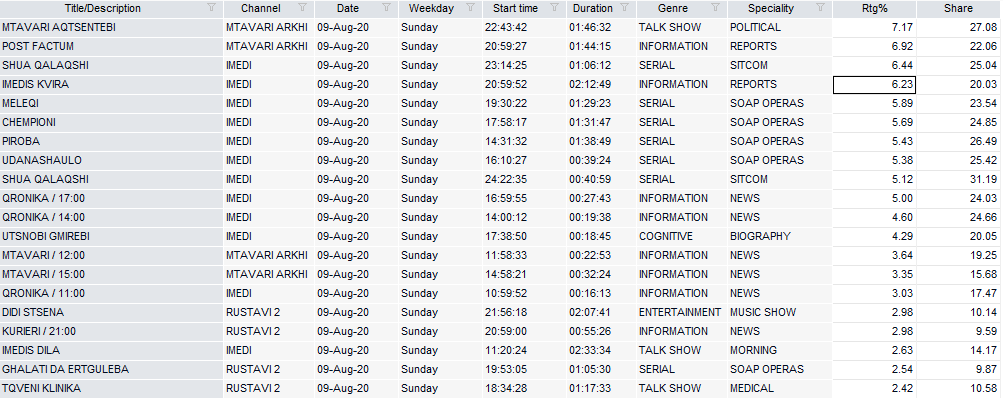This screenshot has height=398, width=1003.
Task: Click the MORNING speciality cell
Action: [x=780, y=350]
